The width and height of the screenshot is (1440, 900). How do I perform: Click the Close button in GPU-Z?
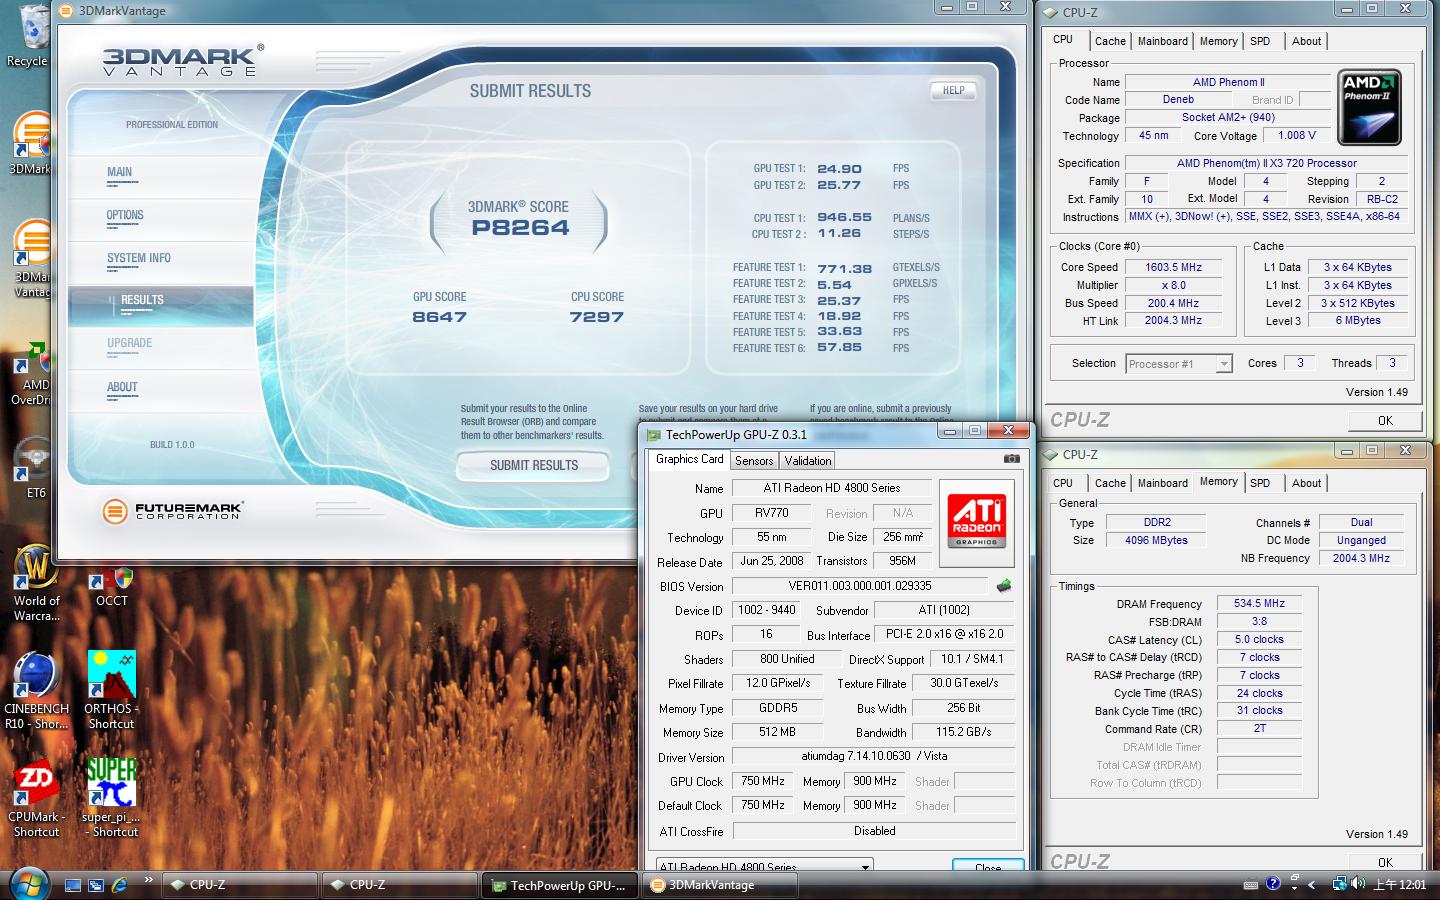coord(988,866)
